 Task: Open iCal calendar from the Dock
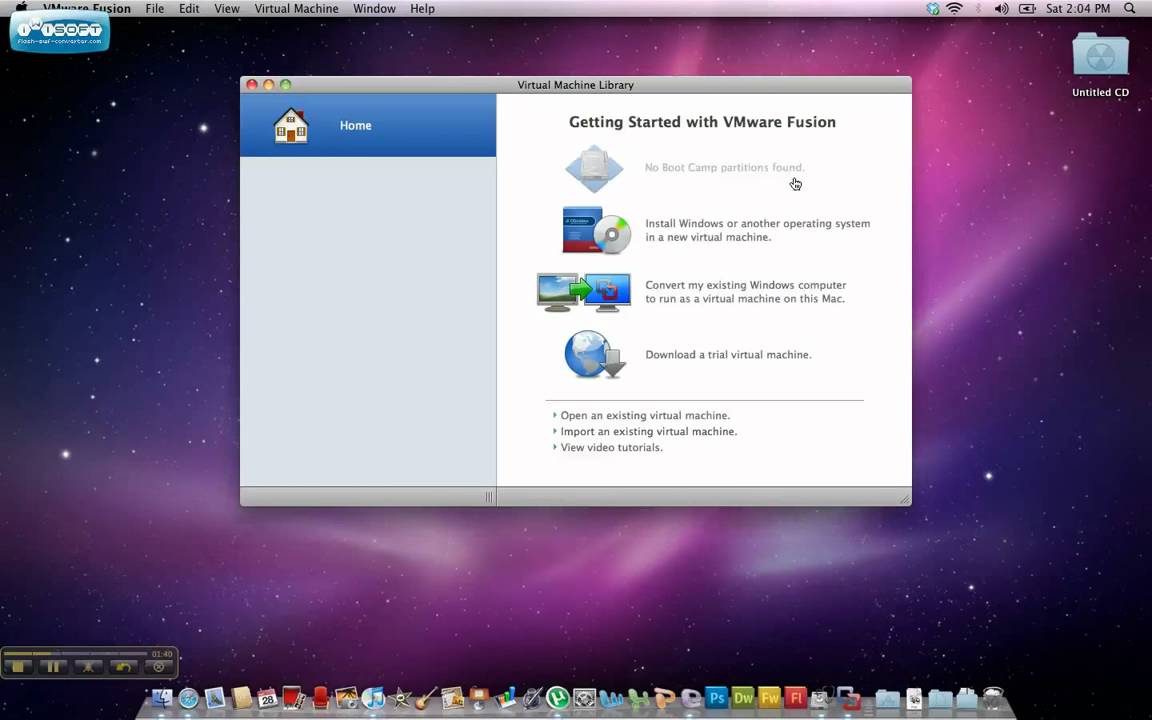click(267, 698)
